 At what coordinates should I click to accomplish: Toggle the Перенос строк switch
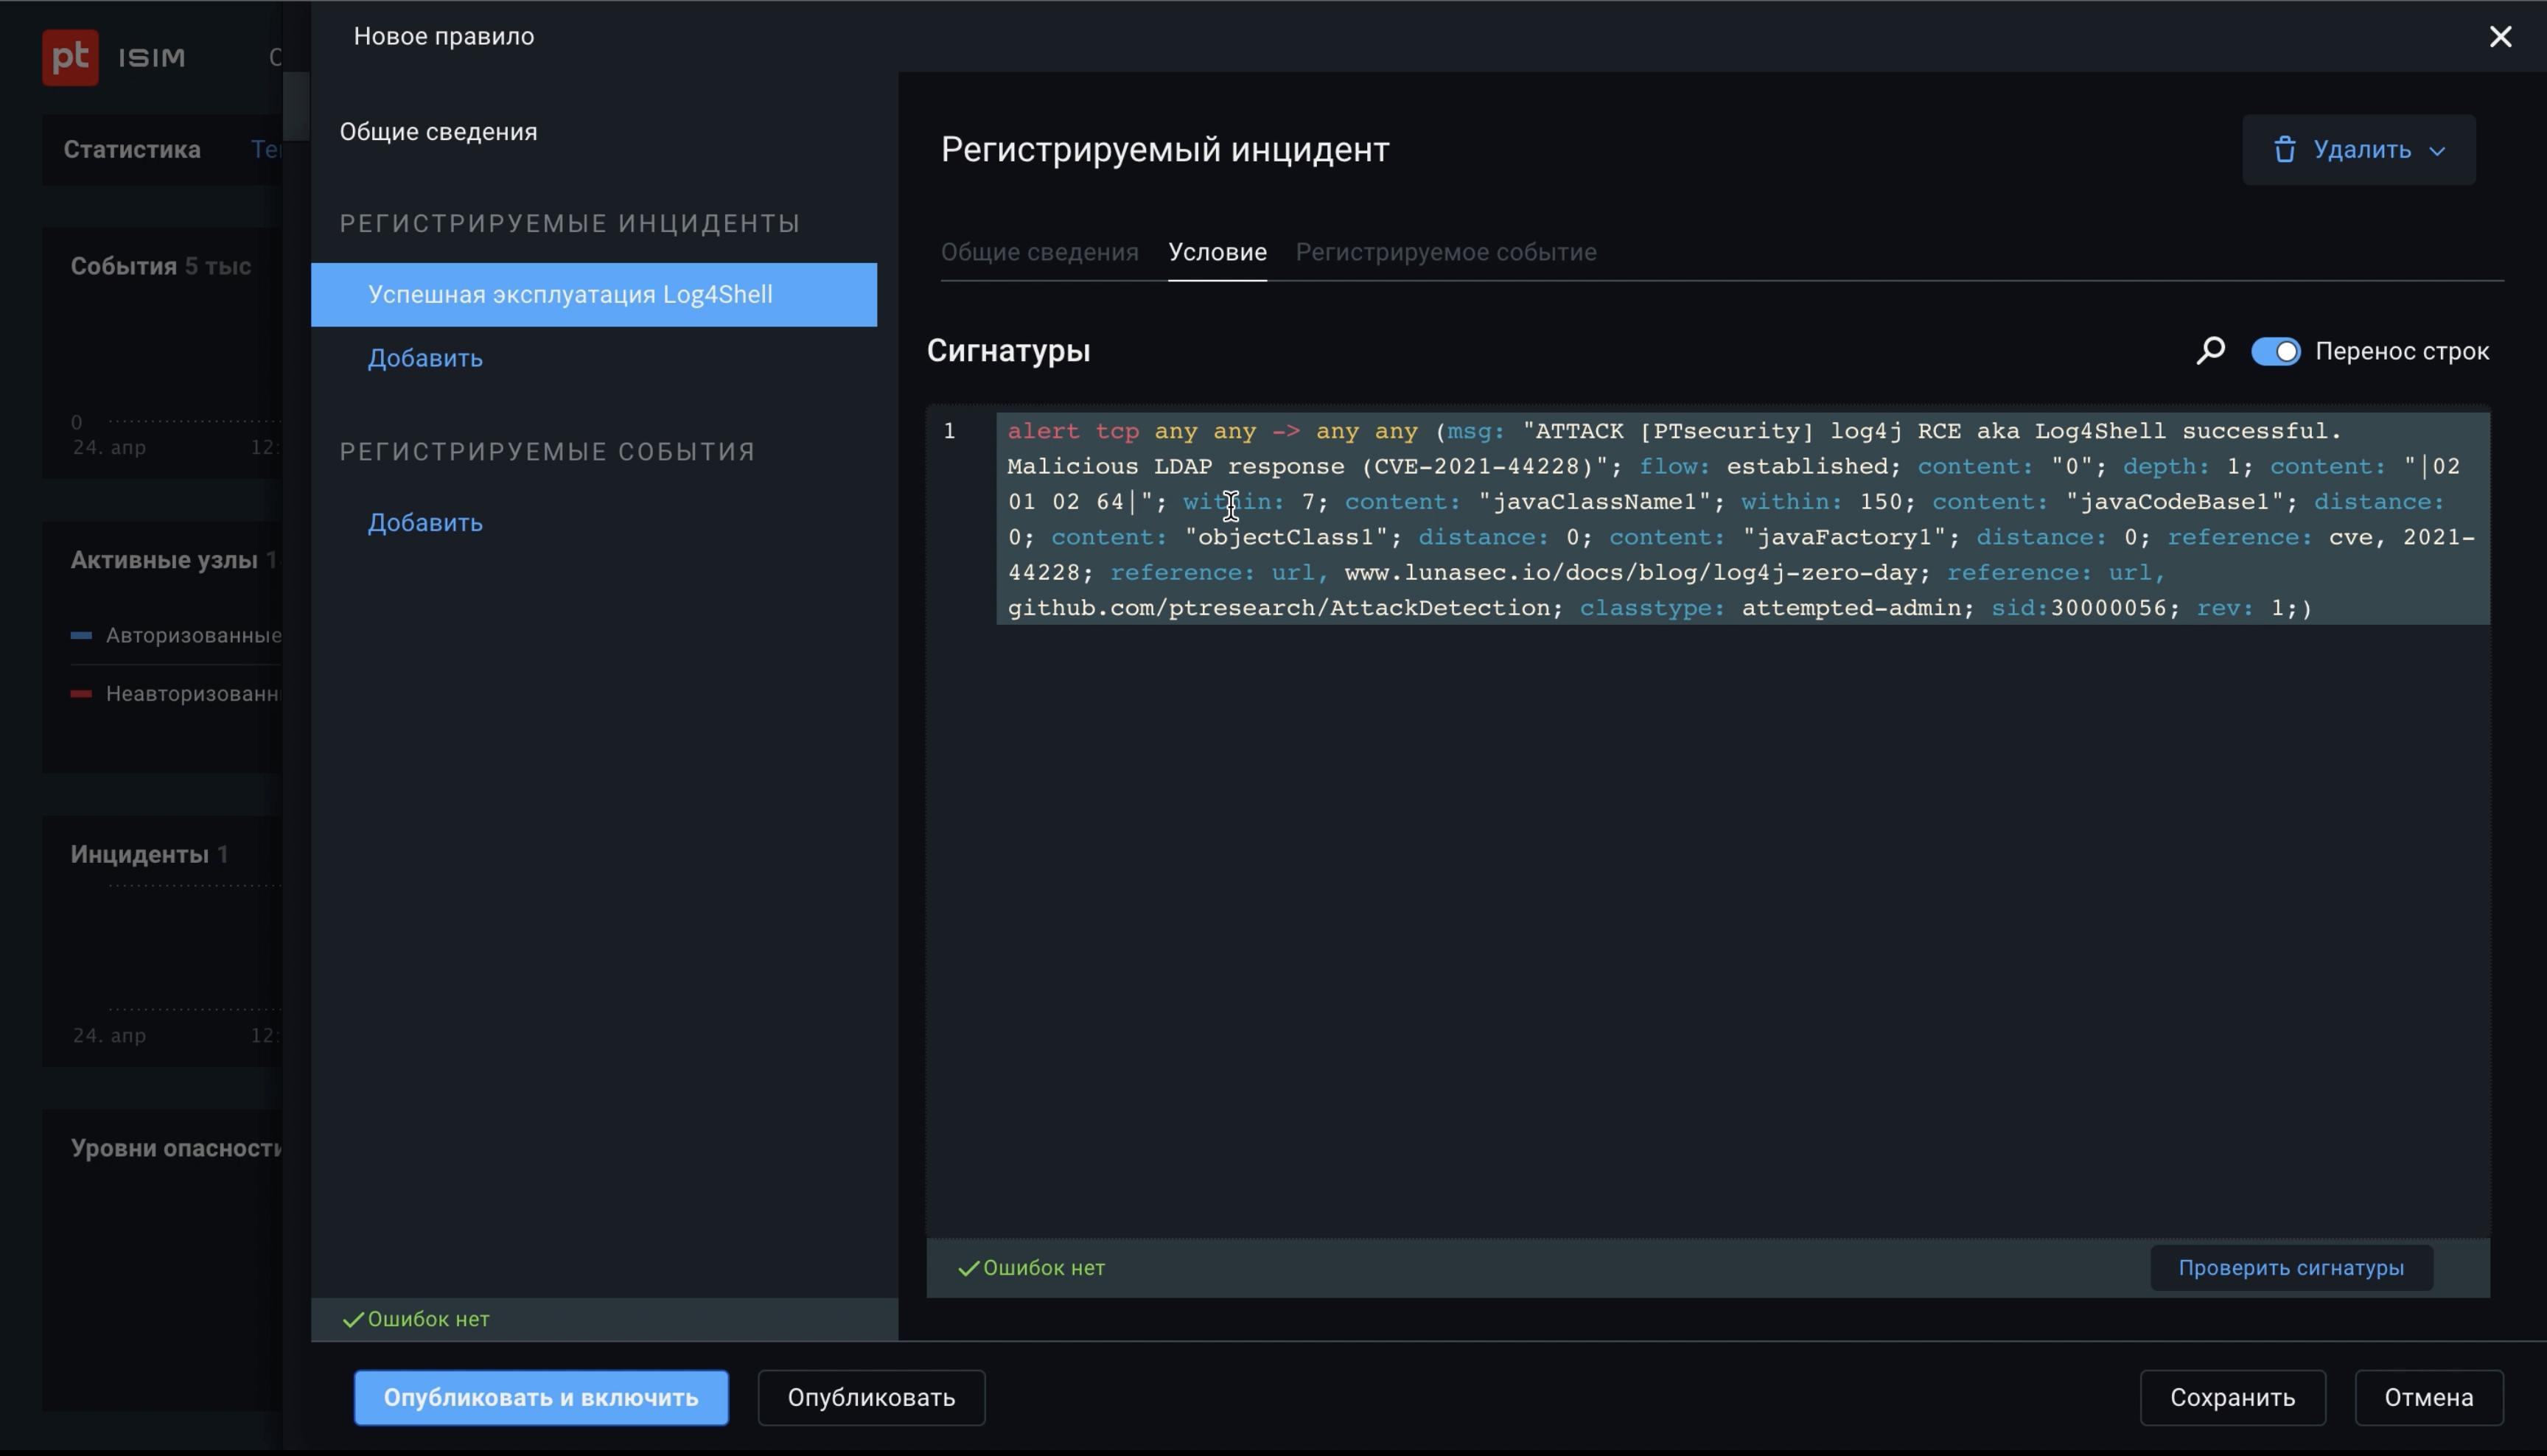coord(2275,351)
